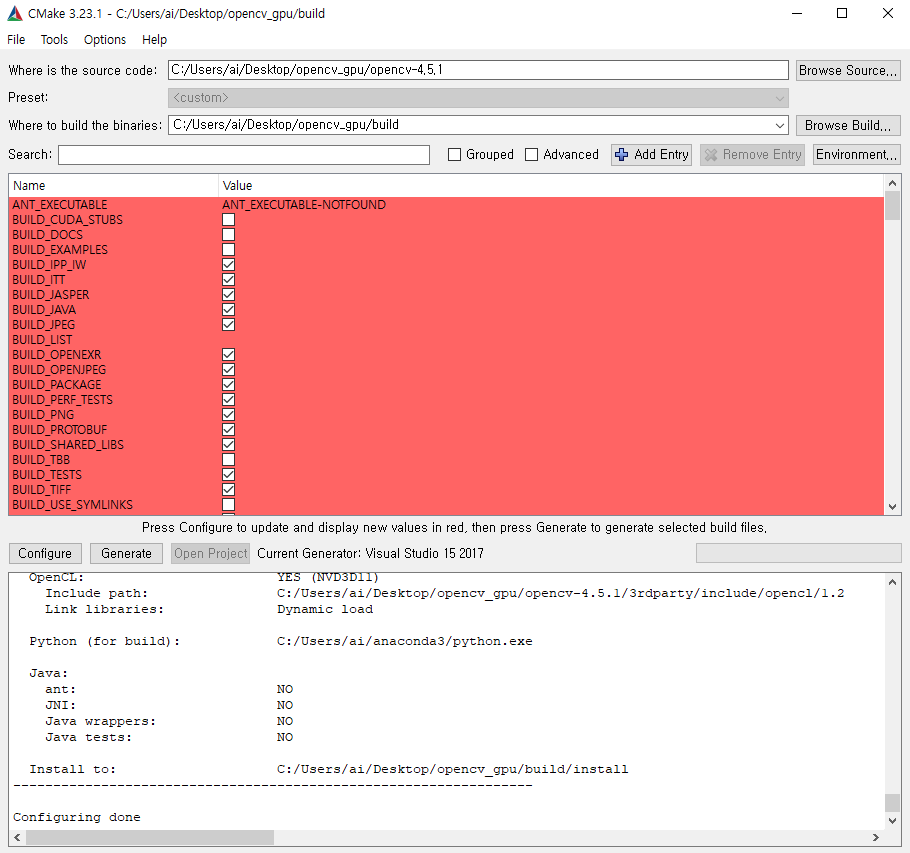Screen dimensions: 910x853
Task: Uncheck the BUILD_JAVA checkbox
Action: click(229, 309)
